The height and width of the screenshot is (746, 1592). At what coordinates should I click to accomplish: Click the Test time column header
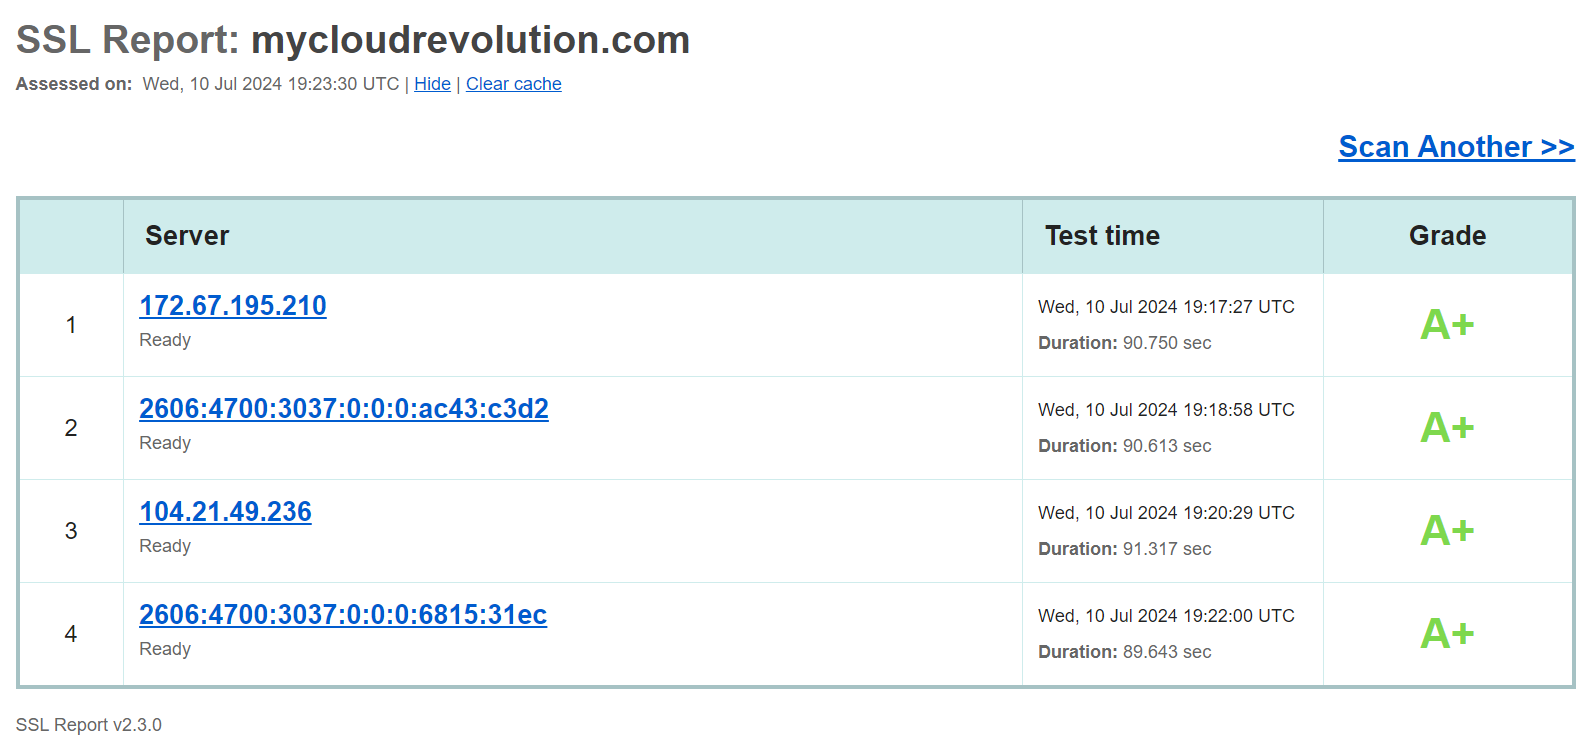pyautogui.click(x=1102, y=236)
